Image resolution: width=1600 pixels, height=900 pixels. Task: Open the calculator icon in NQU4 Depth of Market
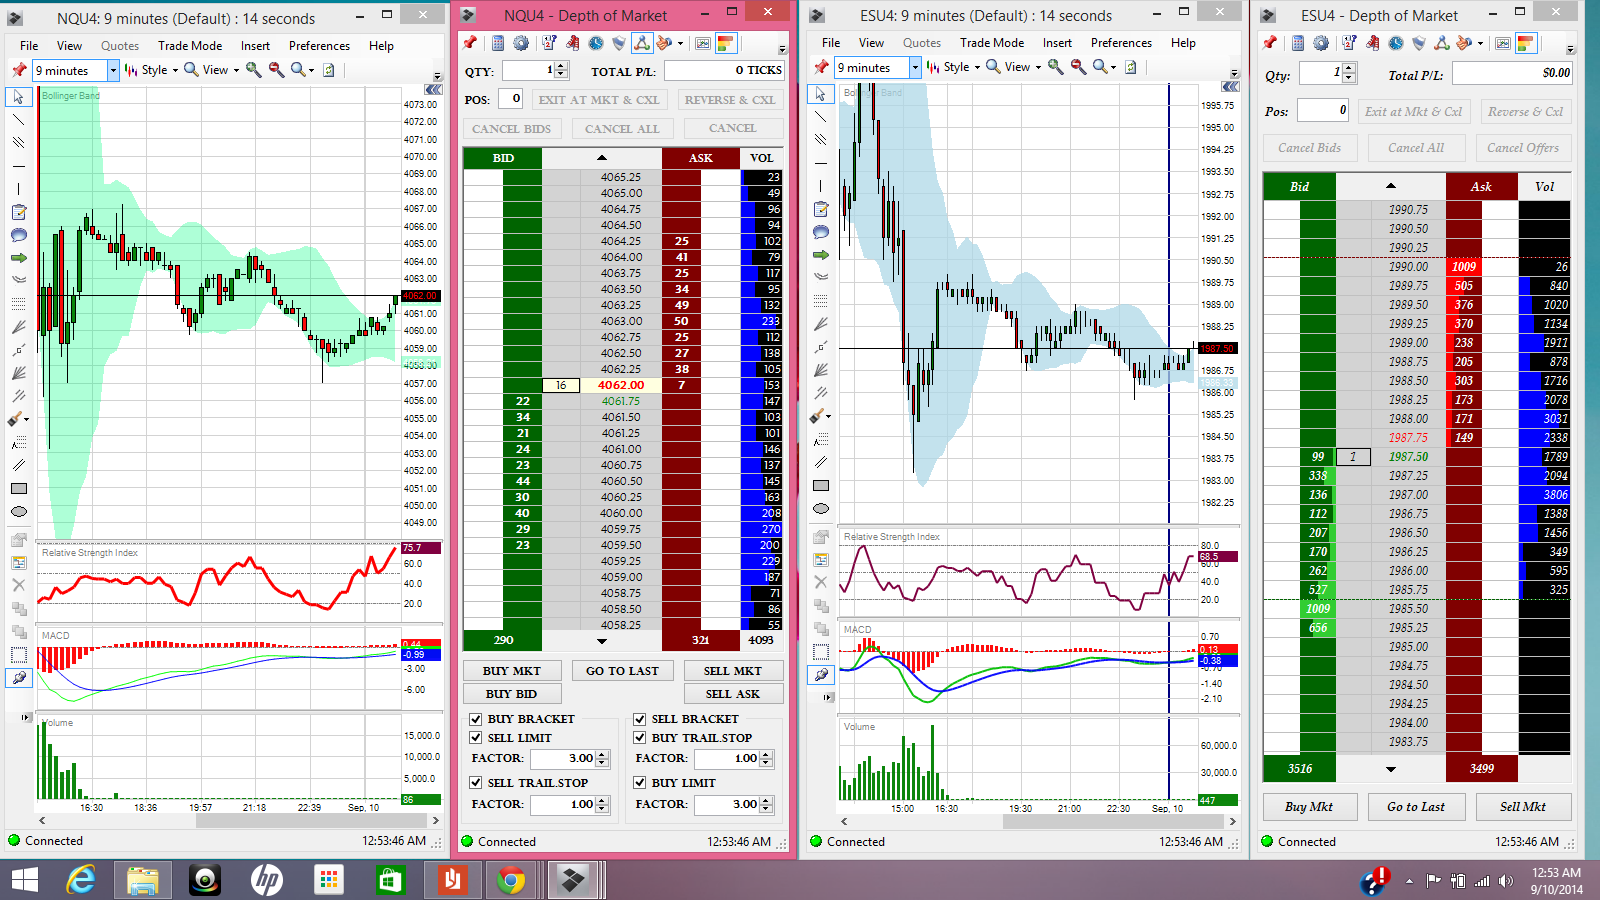point(498,43)
